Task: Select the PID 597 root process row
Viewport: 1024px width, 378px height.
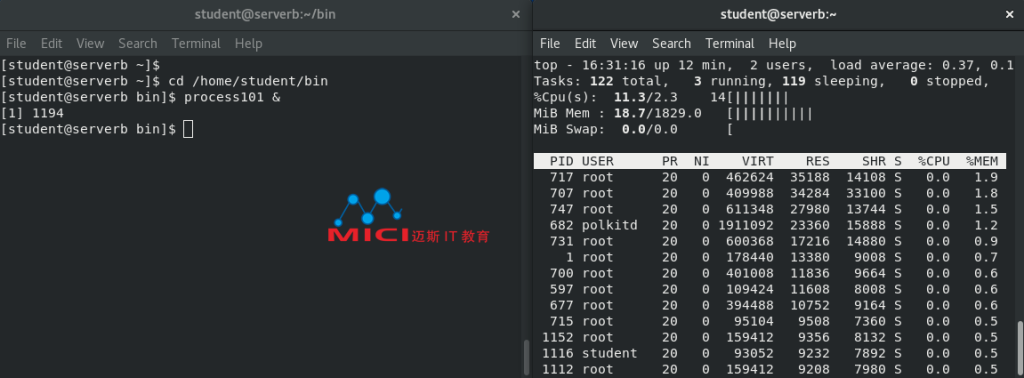Action: point(770,289)
